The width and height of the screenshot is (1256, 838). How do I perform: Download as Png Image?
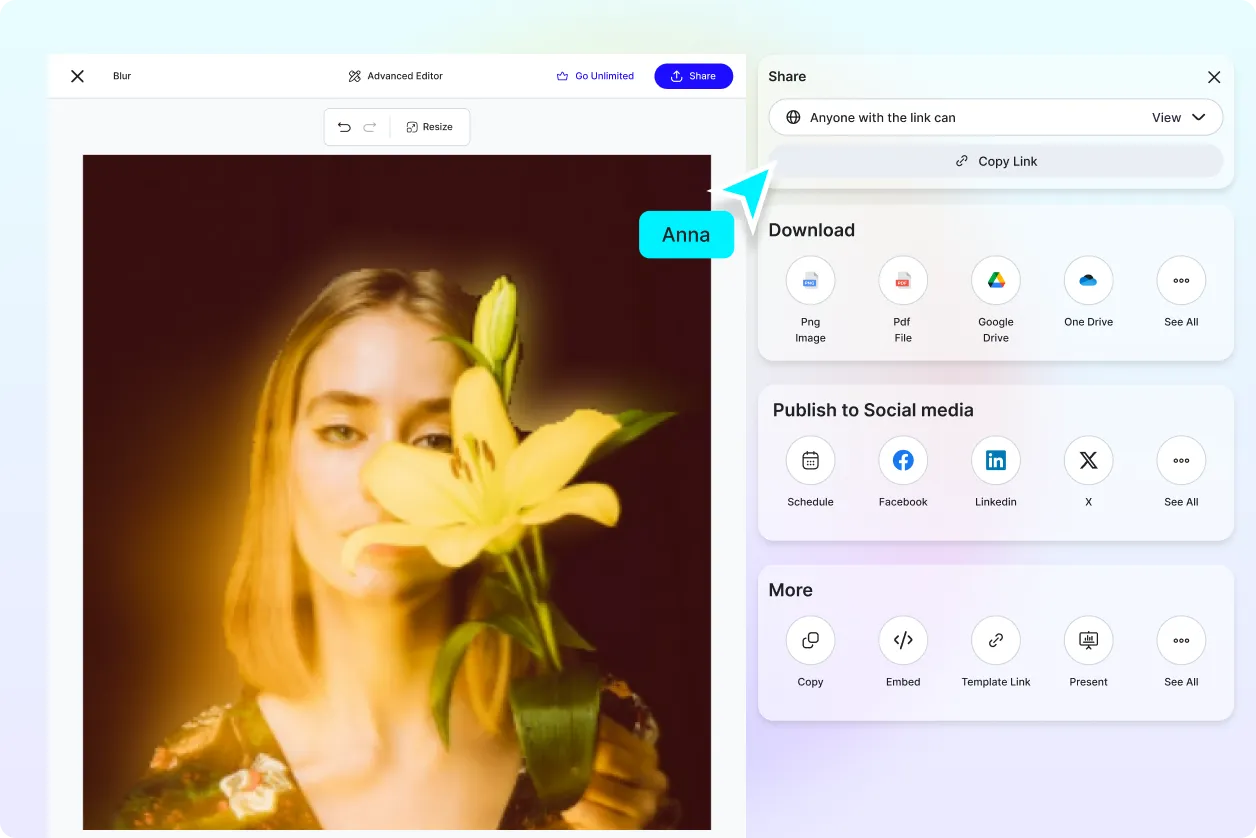click(x=810, y=281)
